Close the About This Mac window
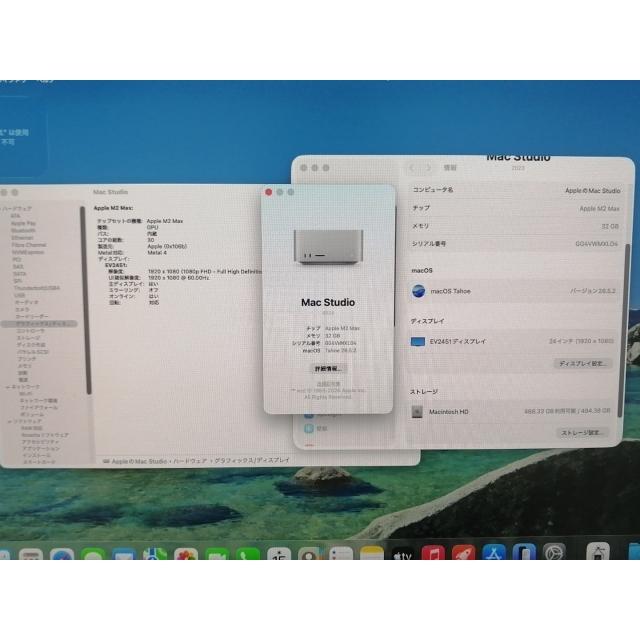 [269, 192]
